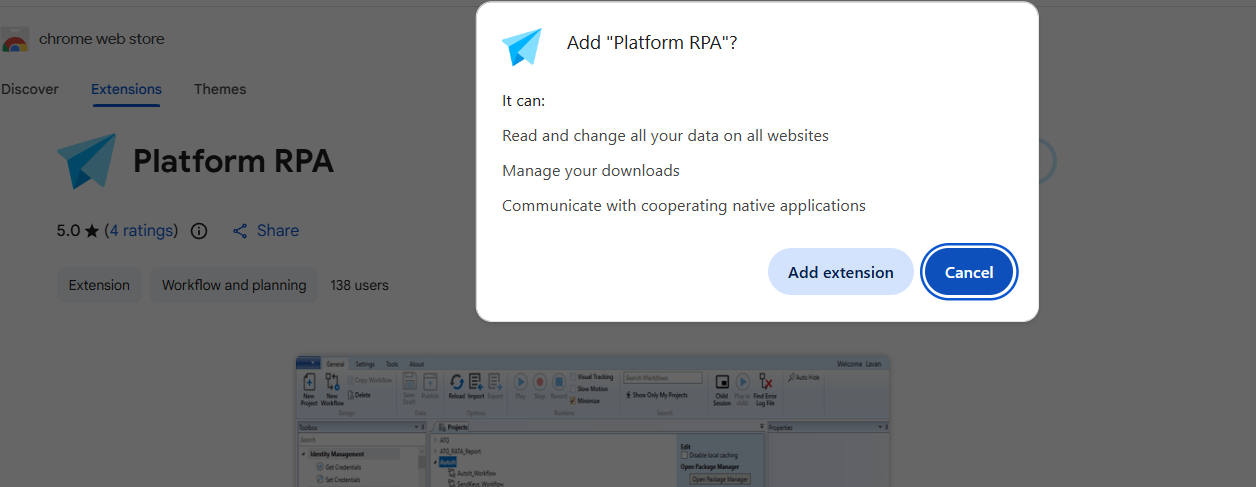Click the 'Add "Platform RPA"?' dialog title
Image resolution: width=1256 pixels, height=487 pixels.
tap(652, 43)
